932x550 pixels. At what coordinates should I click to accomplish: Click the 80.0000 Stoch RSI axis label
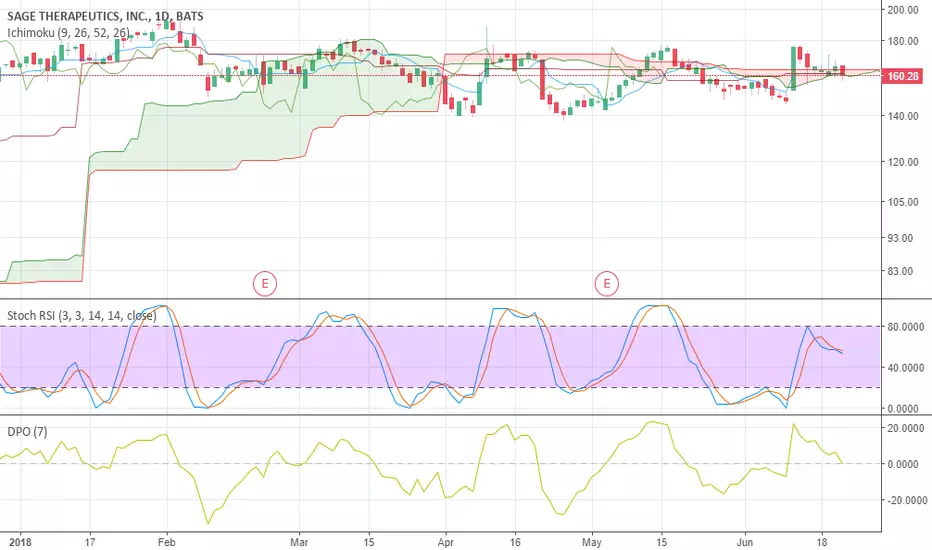[x=905, y=326]
